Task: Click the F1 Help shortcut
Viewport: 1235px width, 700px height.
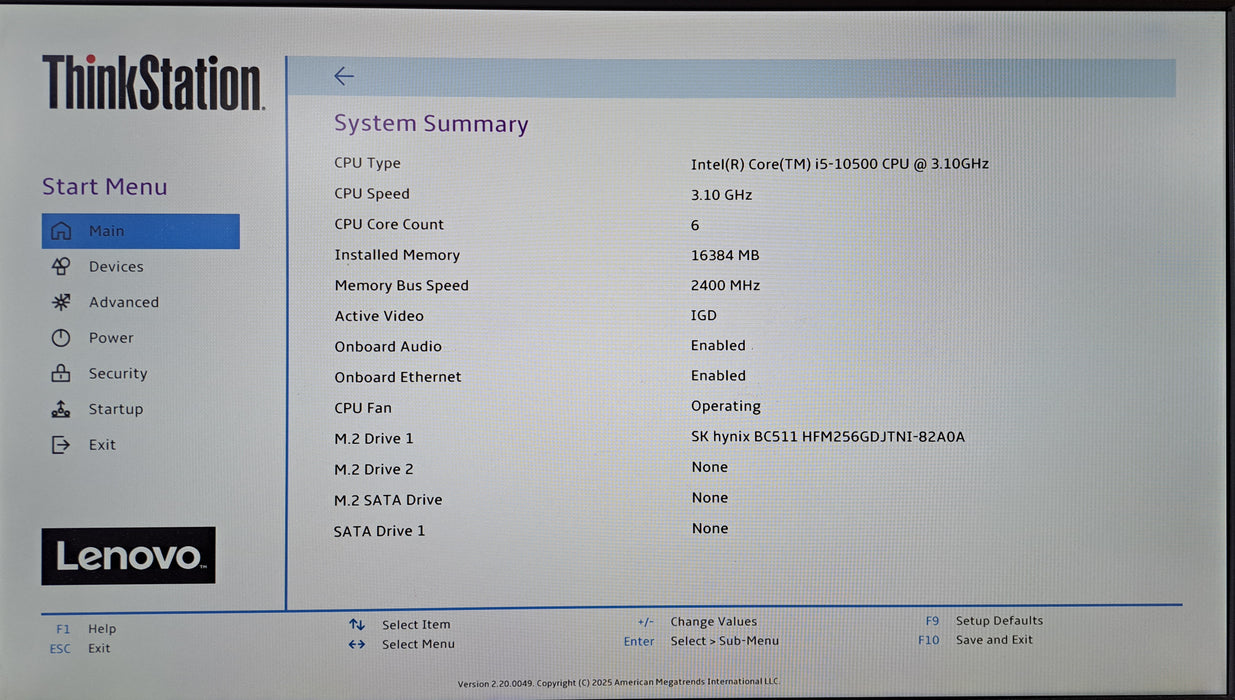Action: (86, 629)
